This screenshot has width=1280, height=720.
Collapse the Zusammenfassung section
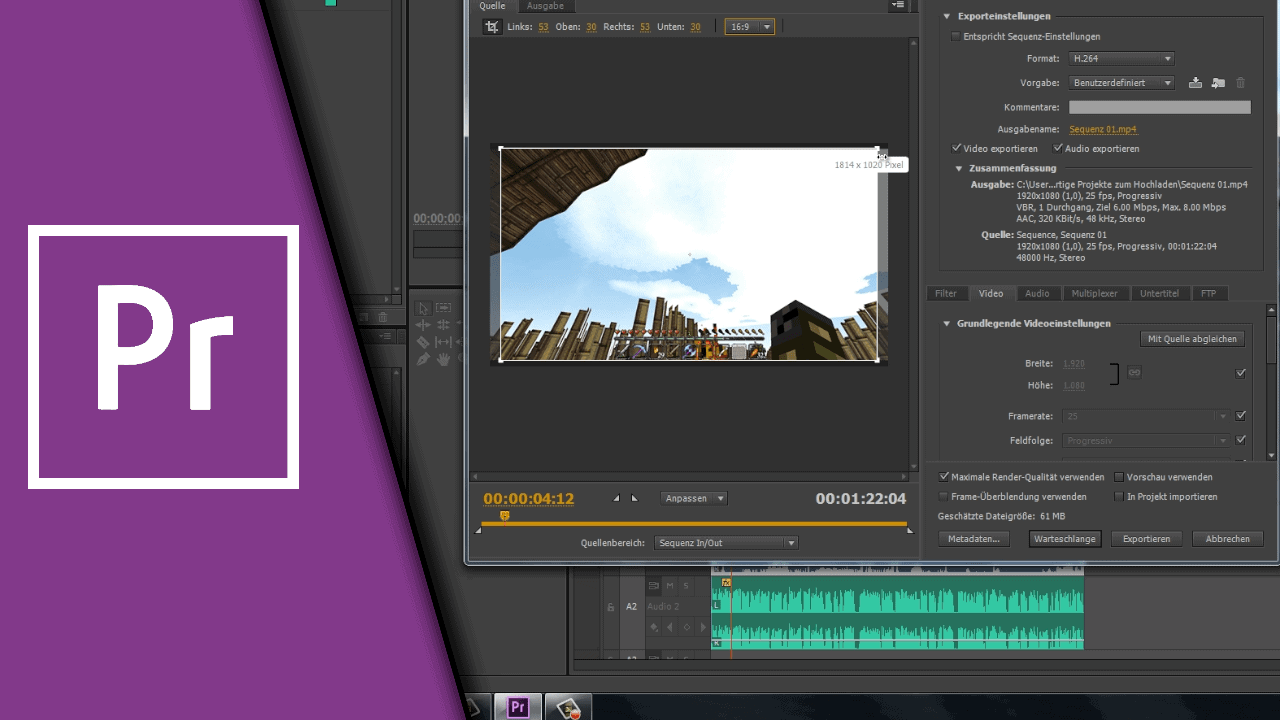[x=958, y=168]
